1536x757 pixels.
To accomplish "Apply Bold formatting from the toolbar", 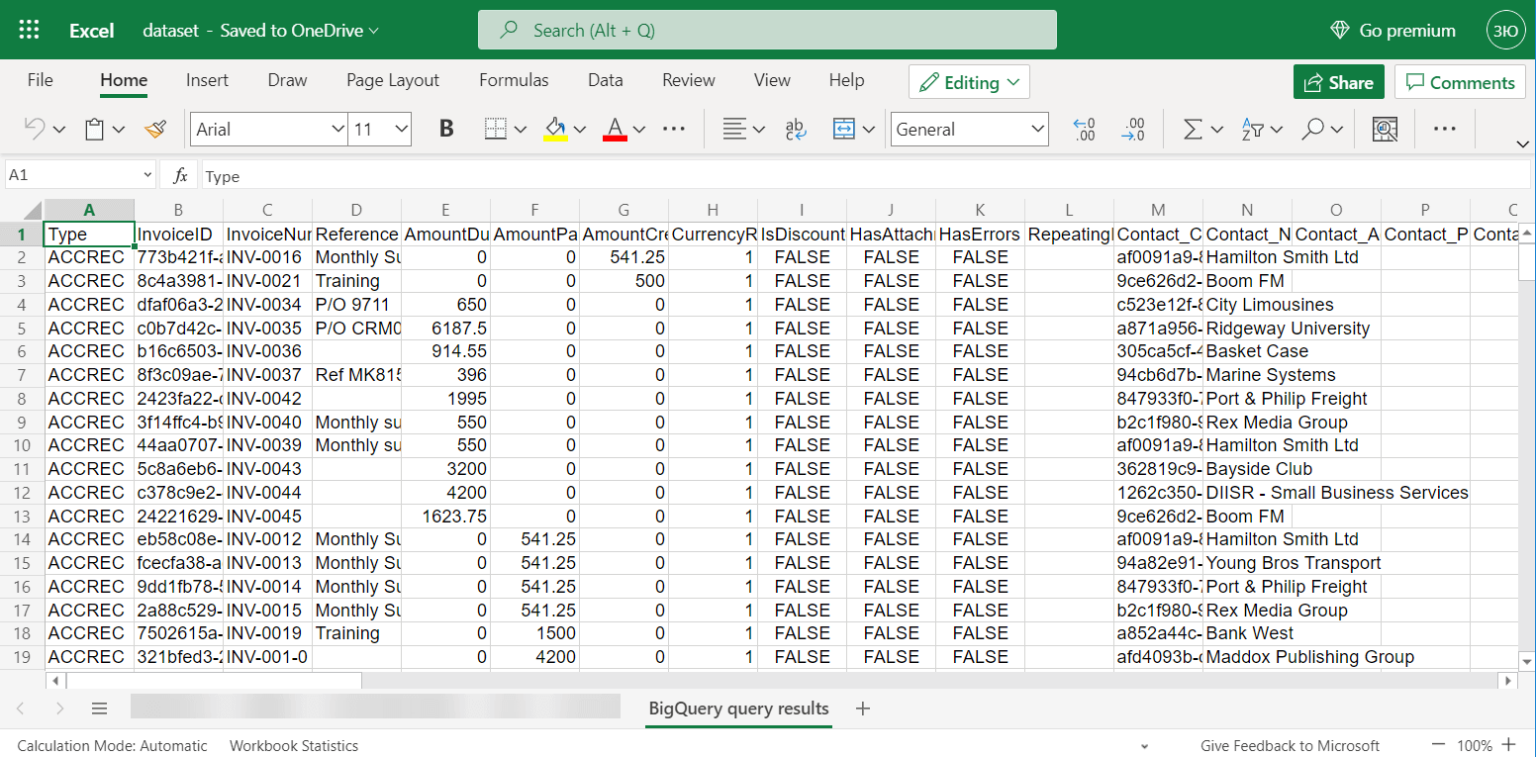I will tap(446, 128).
